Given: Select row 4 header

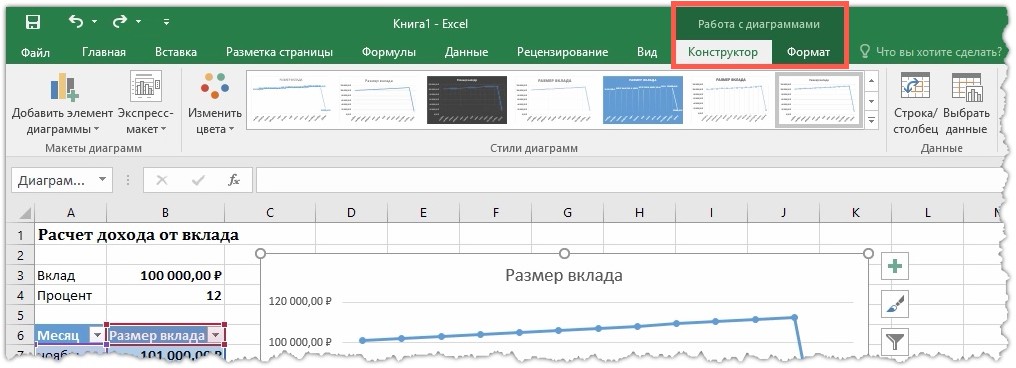Looking at the screenshot, I should point(21,295).
